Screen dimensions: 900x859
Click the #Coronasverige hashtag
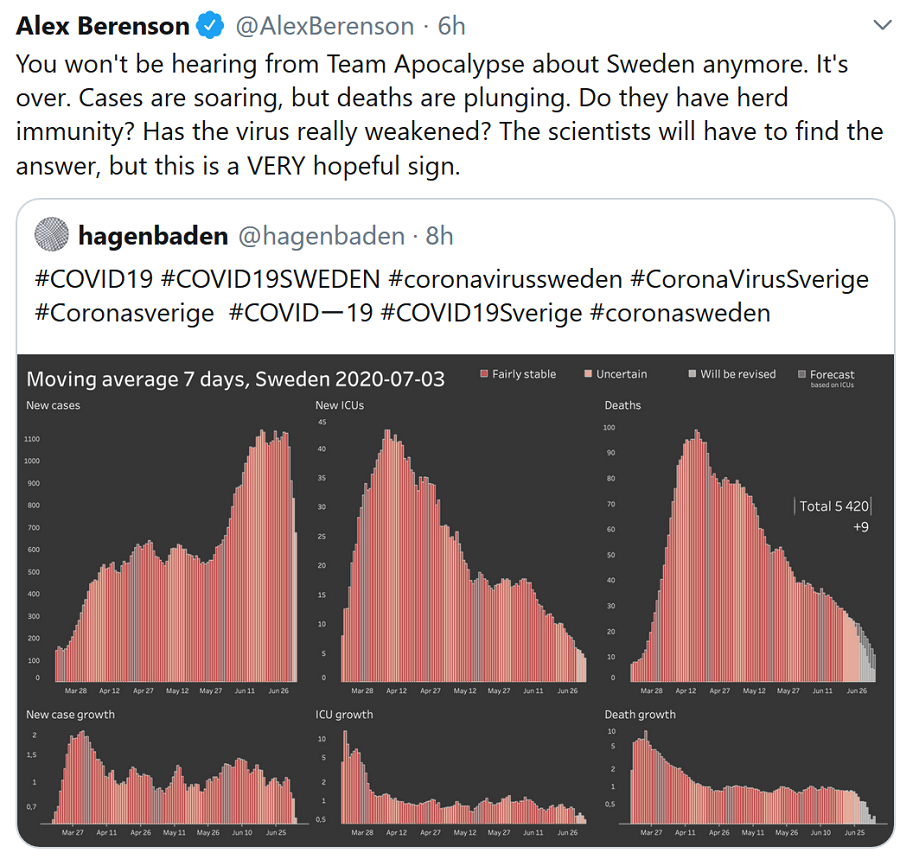(x=125, y=312)
